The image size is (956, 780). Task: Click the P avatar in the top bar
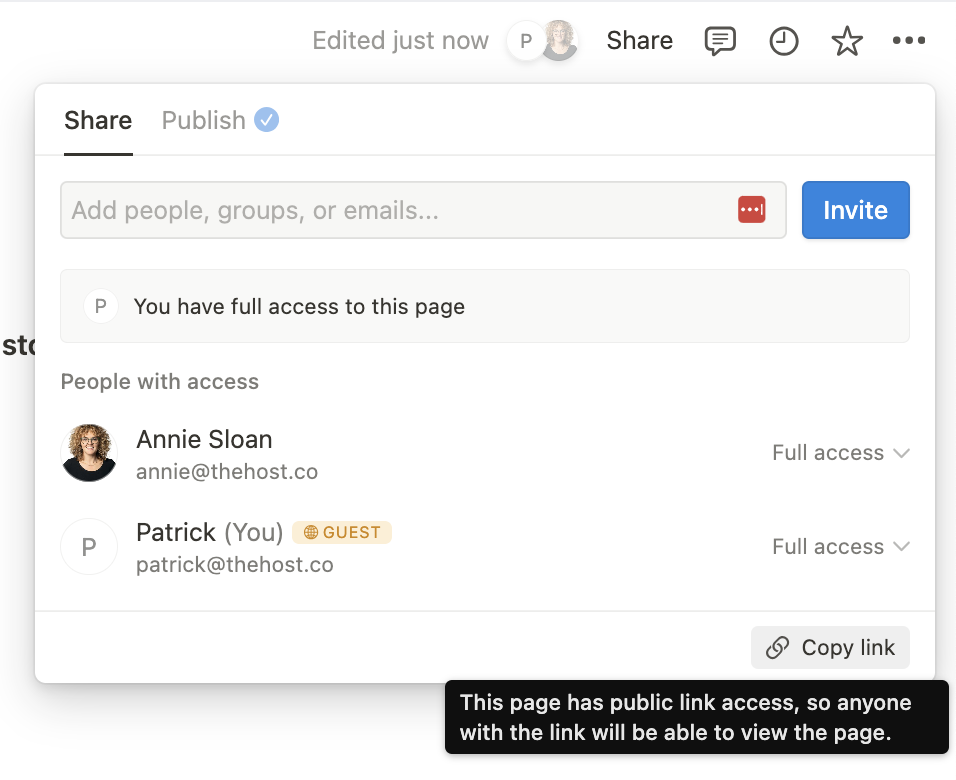tap(527, 40)
